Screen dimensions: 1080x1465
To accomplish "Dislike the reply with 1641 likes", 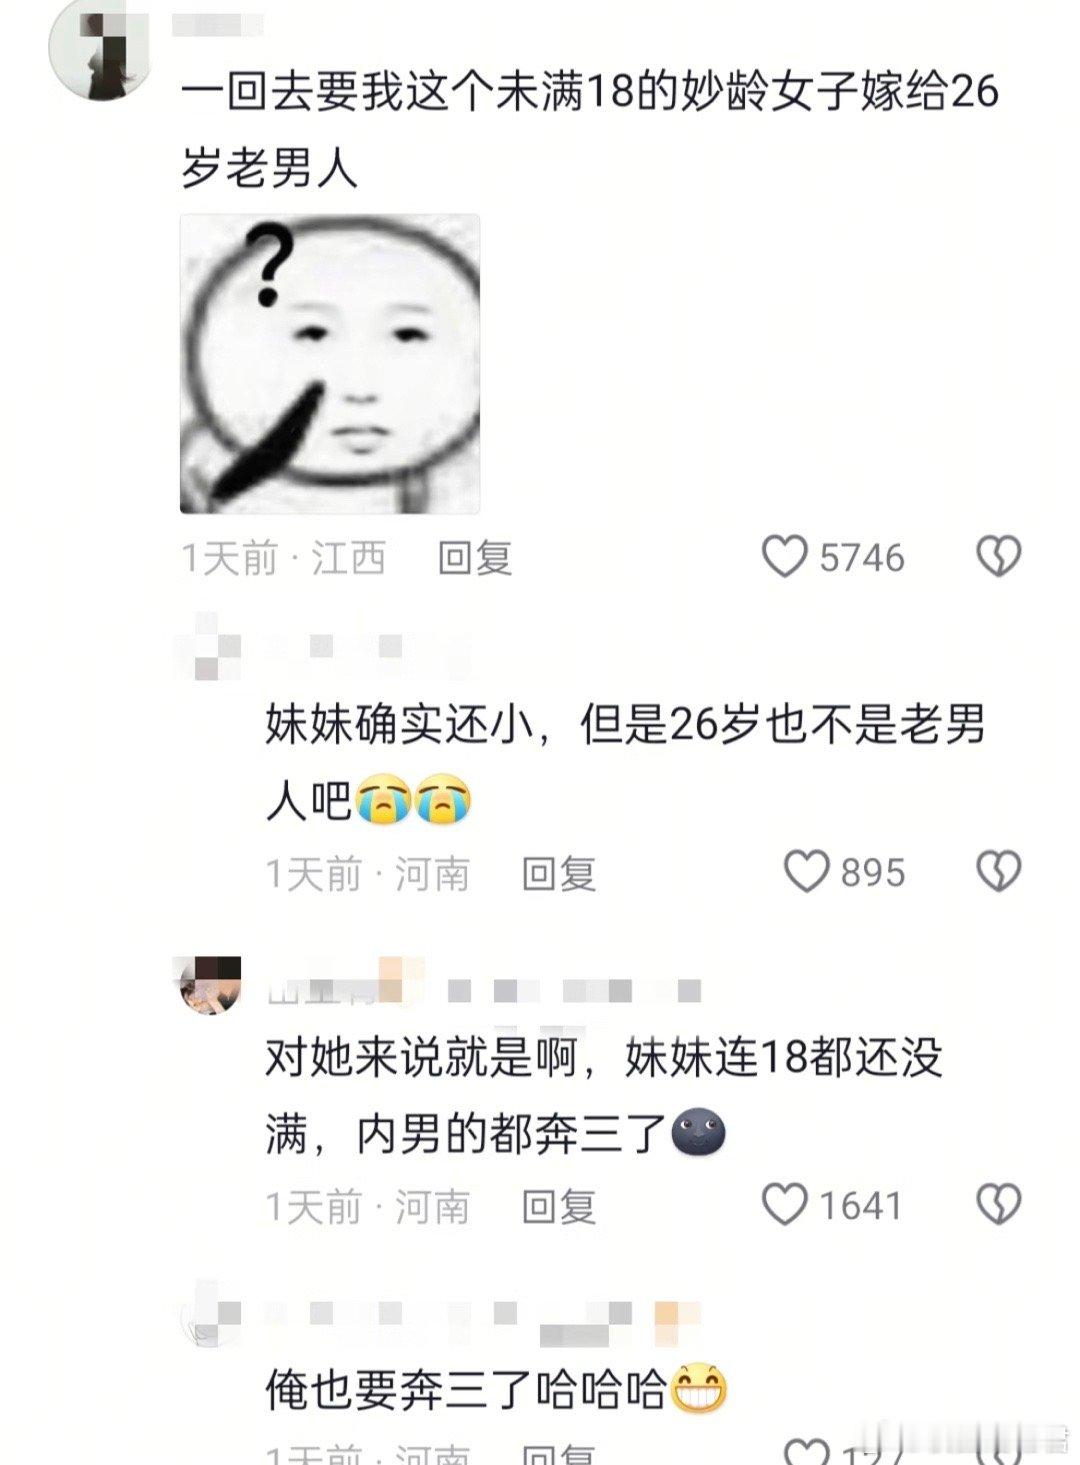I will click(998, 1204).
